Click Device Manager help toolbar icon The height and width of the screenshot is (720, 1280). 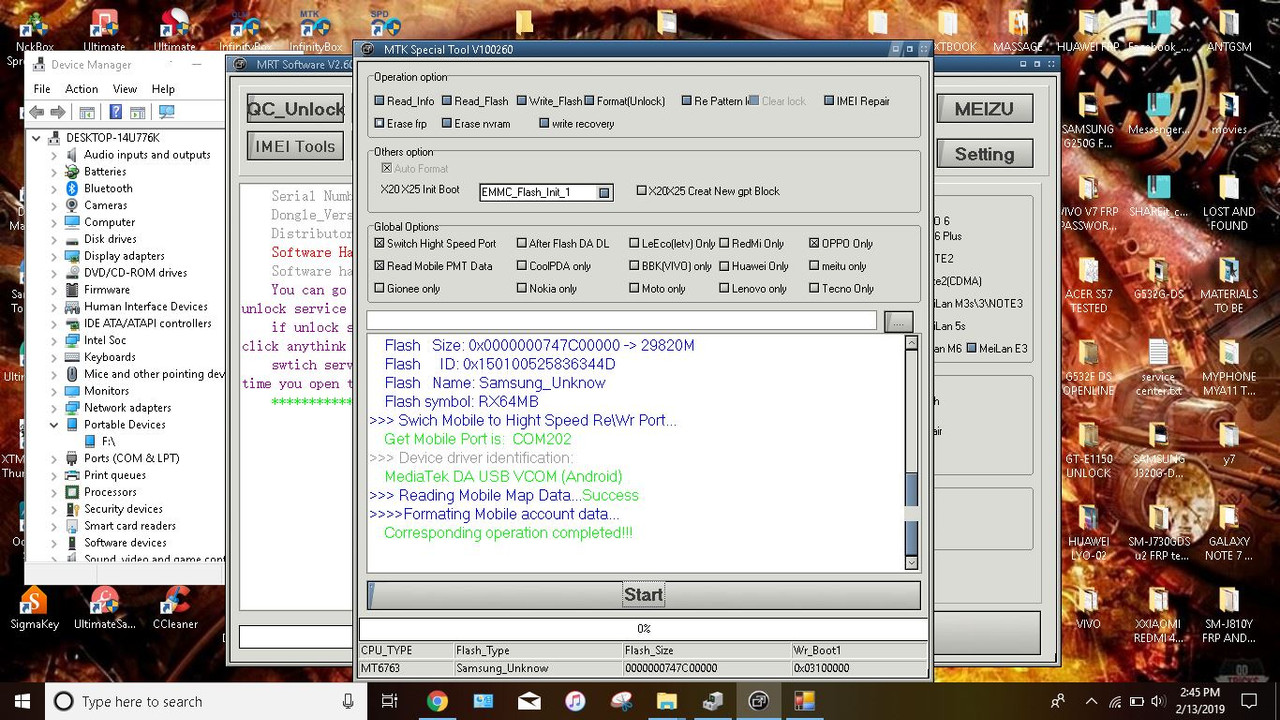pyautogui.click(x=116, y=112)
